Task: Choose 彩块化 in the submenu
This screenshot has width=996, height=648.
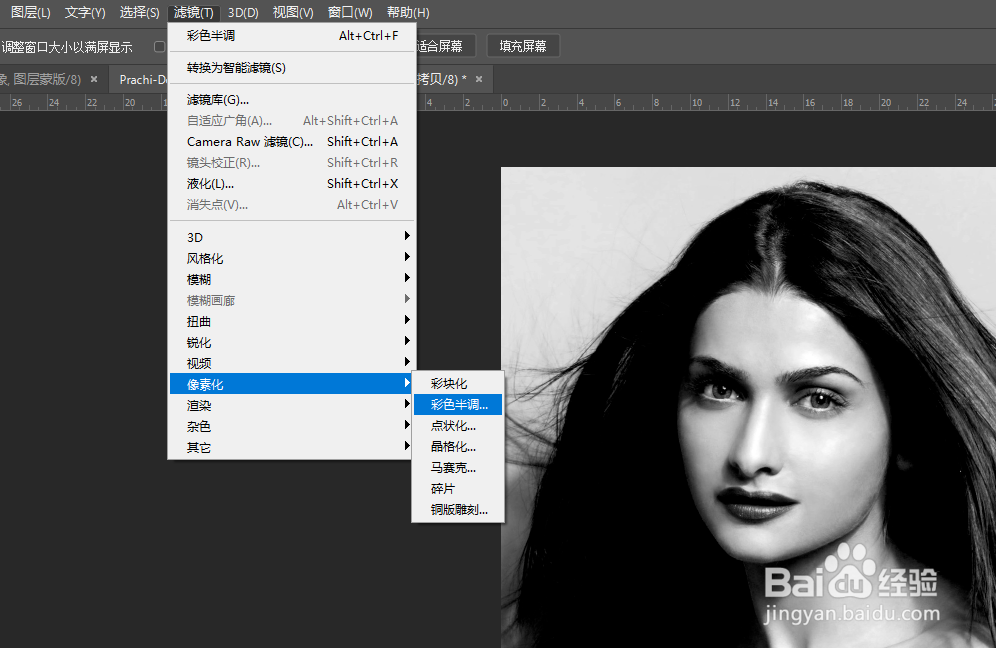Action: pos(458,383)
